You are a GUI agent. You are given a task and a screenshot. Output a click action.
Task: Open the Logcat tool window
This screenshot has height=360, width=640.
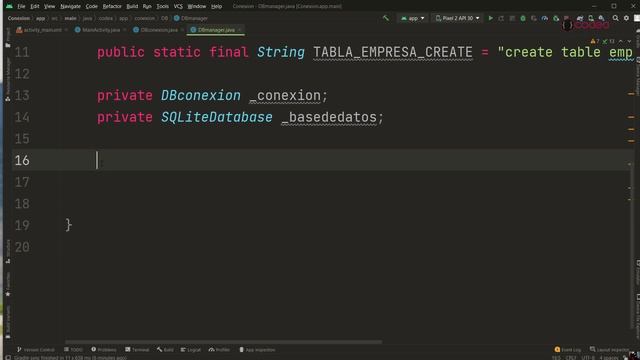click(x=191, y=350)
